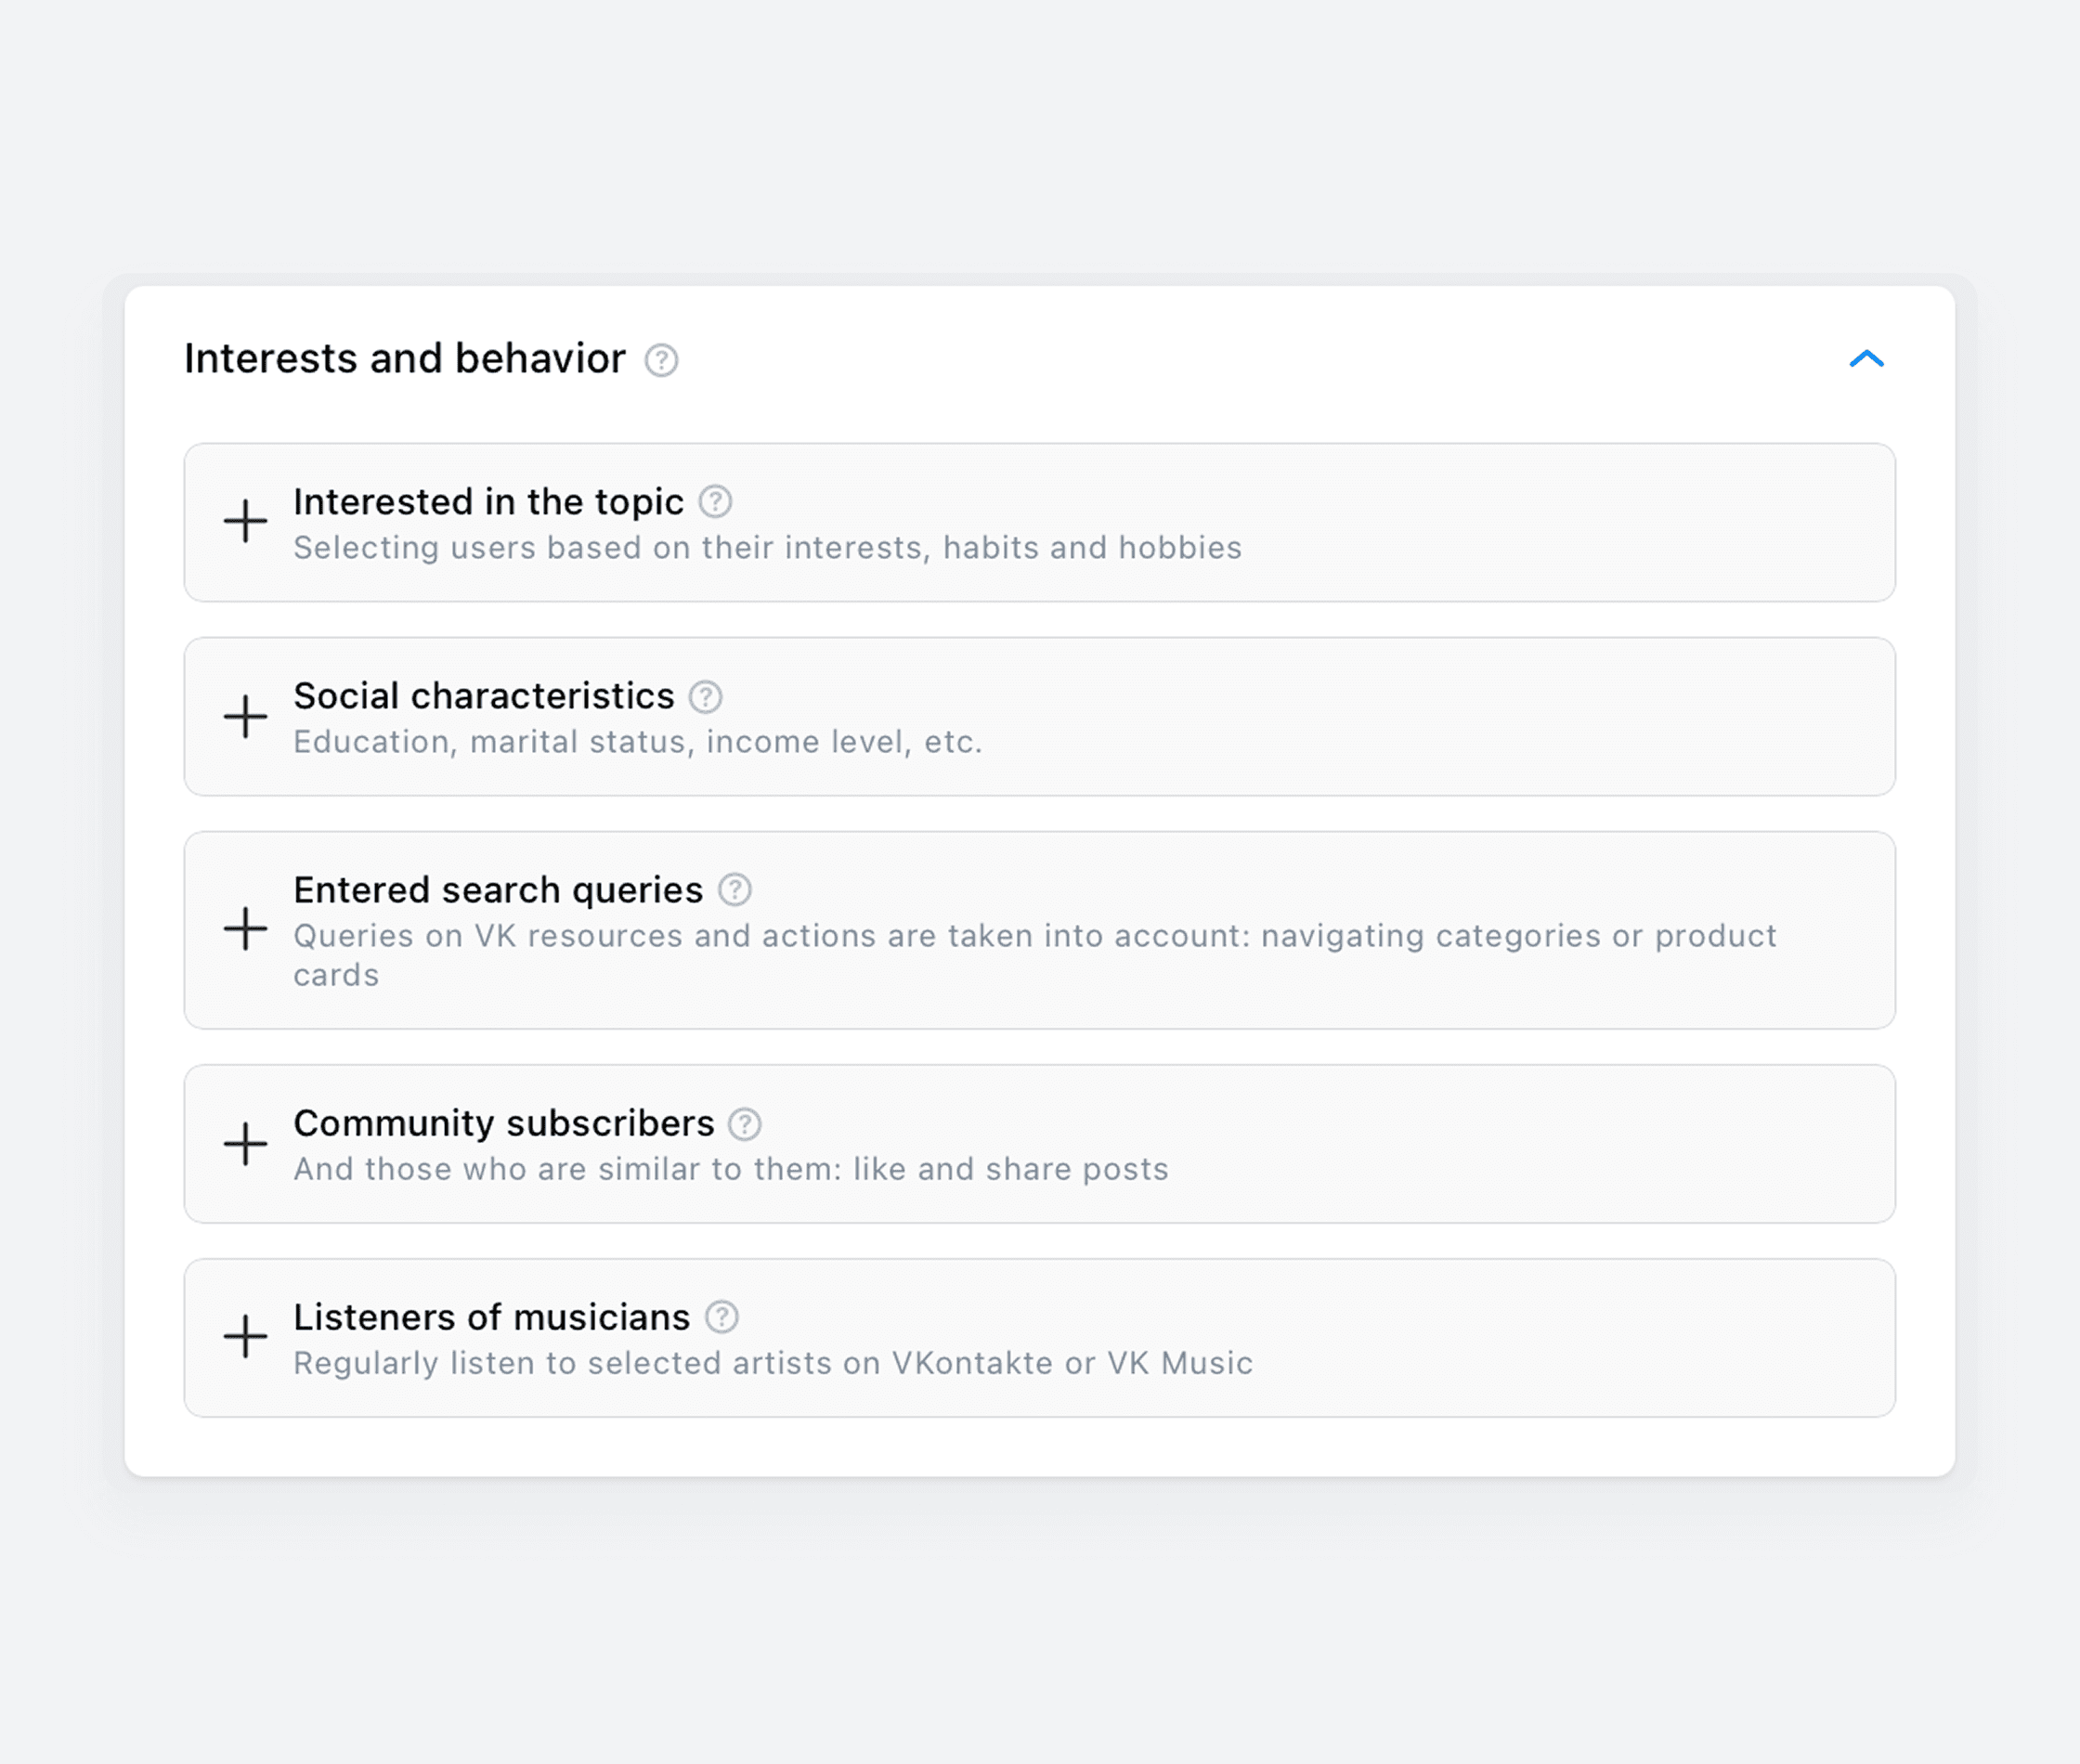Click plus icon for Interested in the topic
This screenshot has height=1764, width=2080.
click(245, 522)
